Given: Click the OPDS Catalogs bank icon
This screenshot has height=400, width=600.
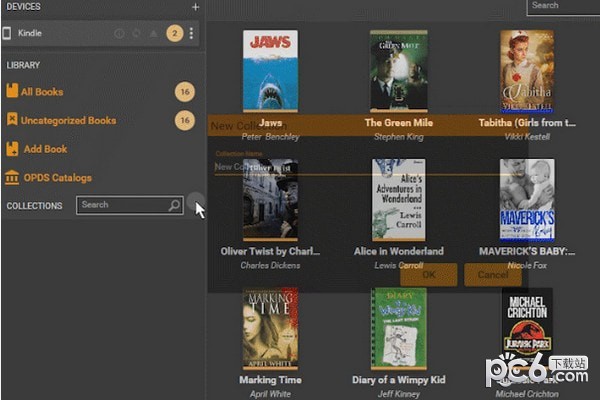Looking at the screenshot, I should (12, 178).
